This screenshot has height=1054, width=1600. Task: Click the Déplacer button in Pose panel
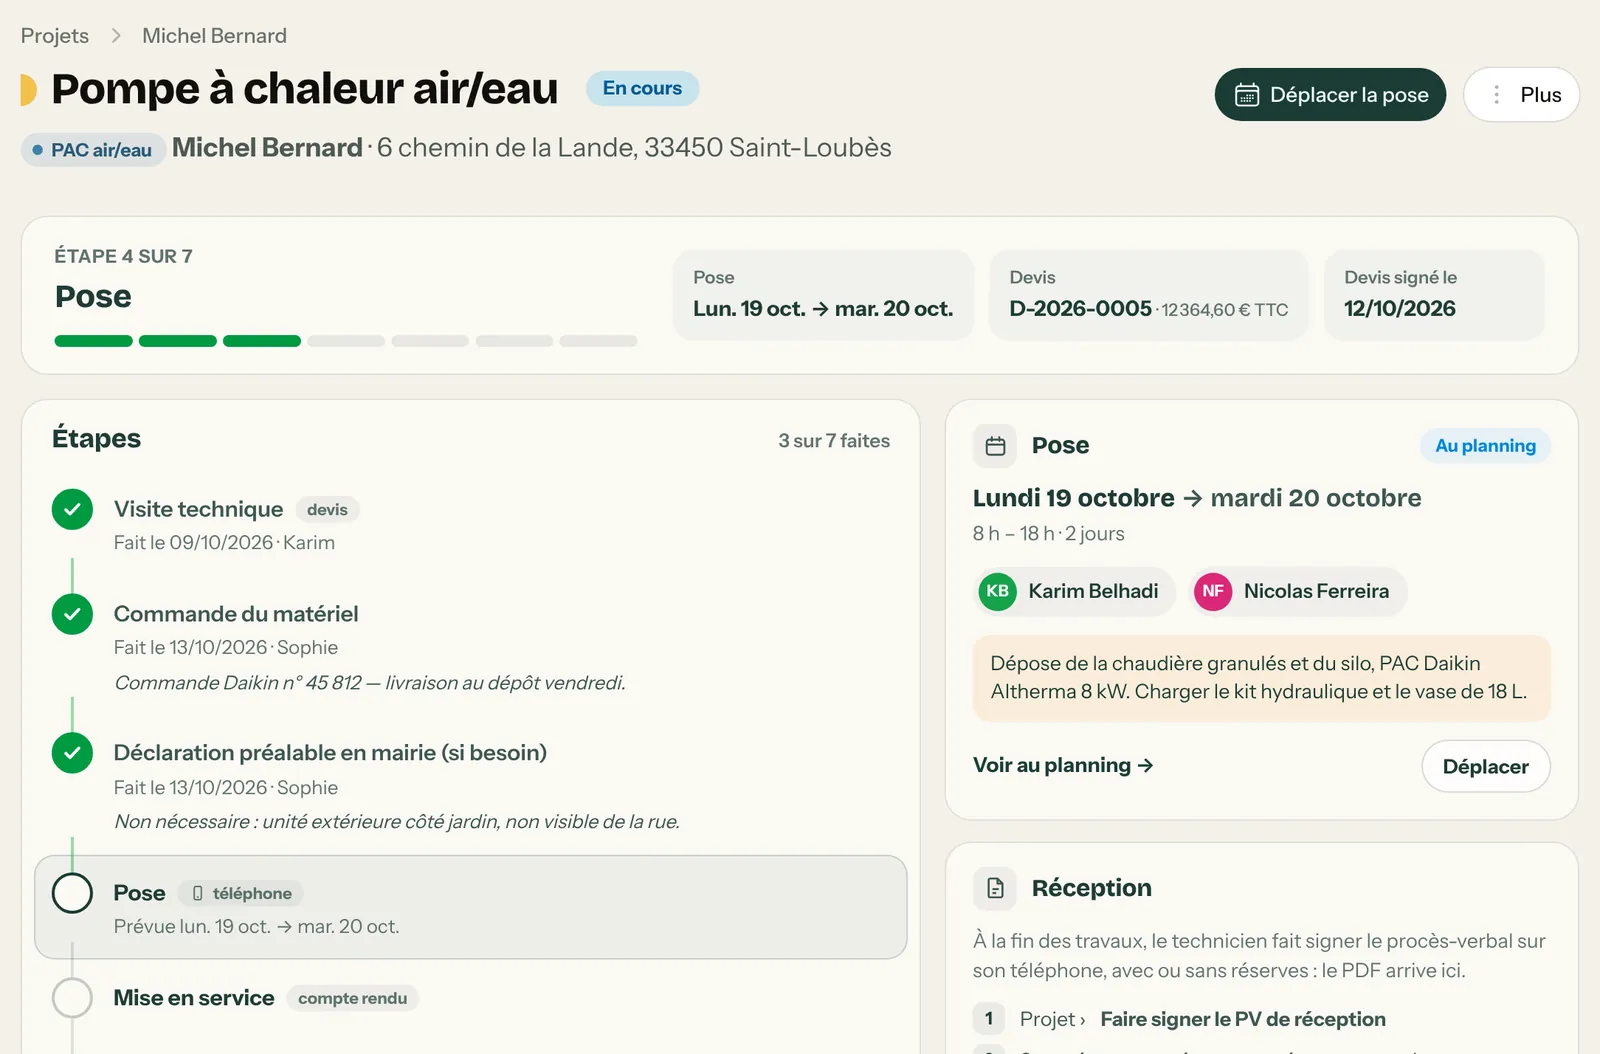1485,767
